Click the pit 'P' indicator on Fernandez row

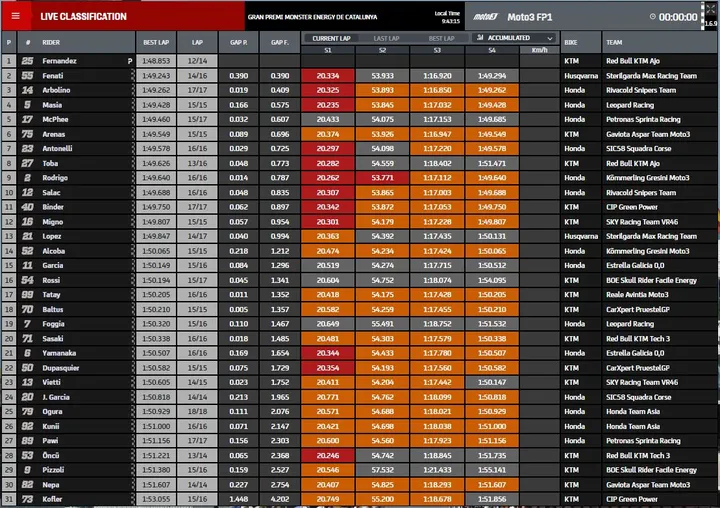[x=130, y=61]
